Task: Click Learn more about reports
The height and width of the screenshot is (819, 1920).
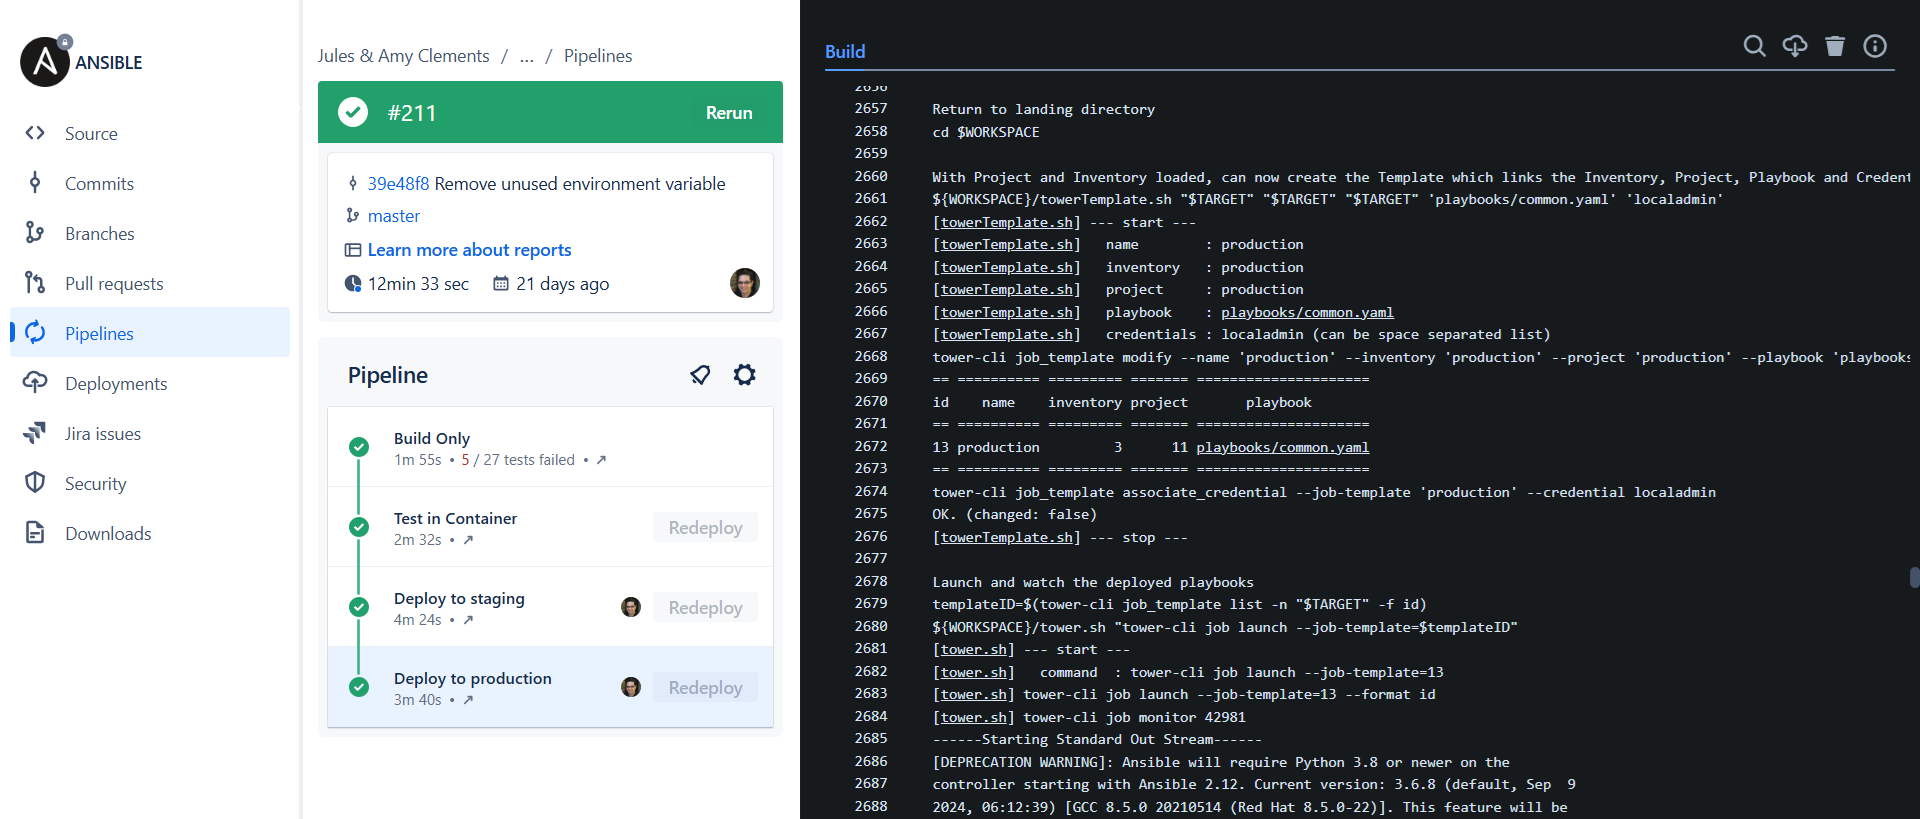Action: pyautogui.click(x=470, y=250)
